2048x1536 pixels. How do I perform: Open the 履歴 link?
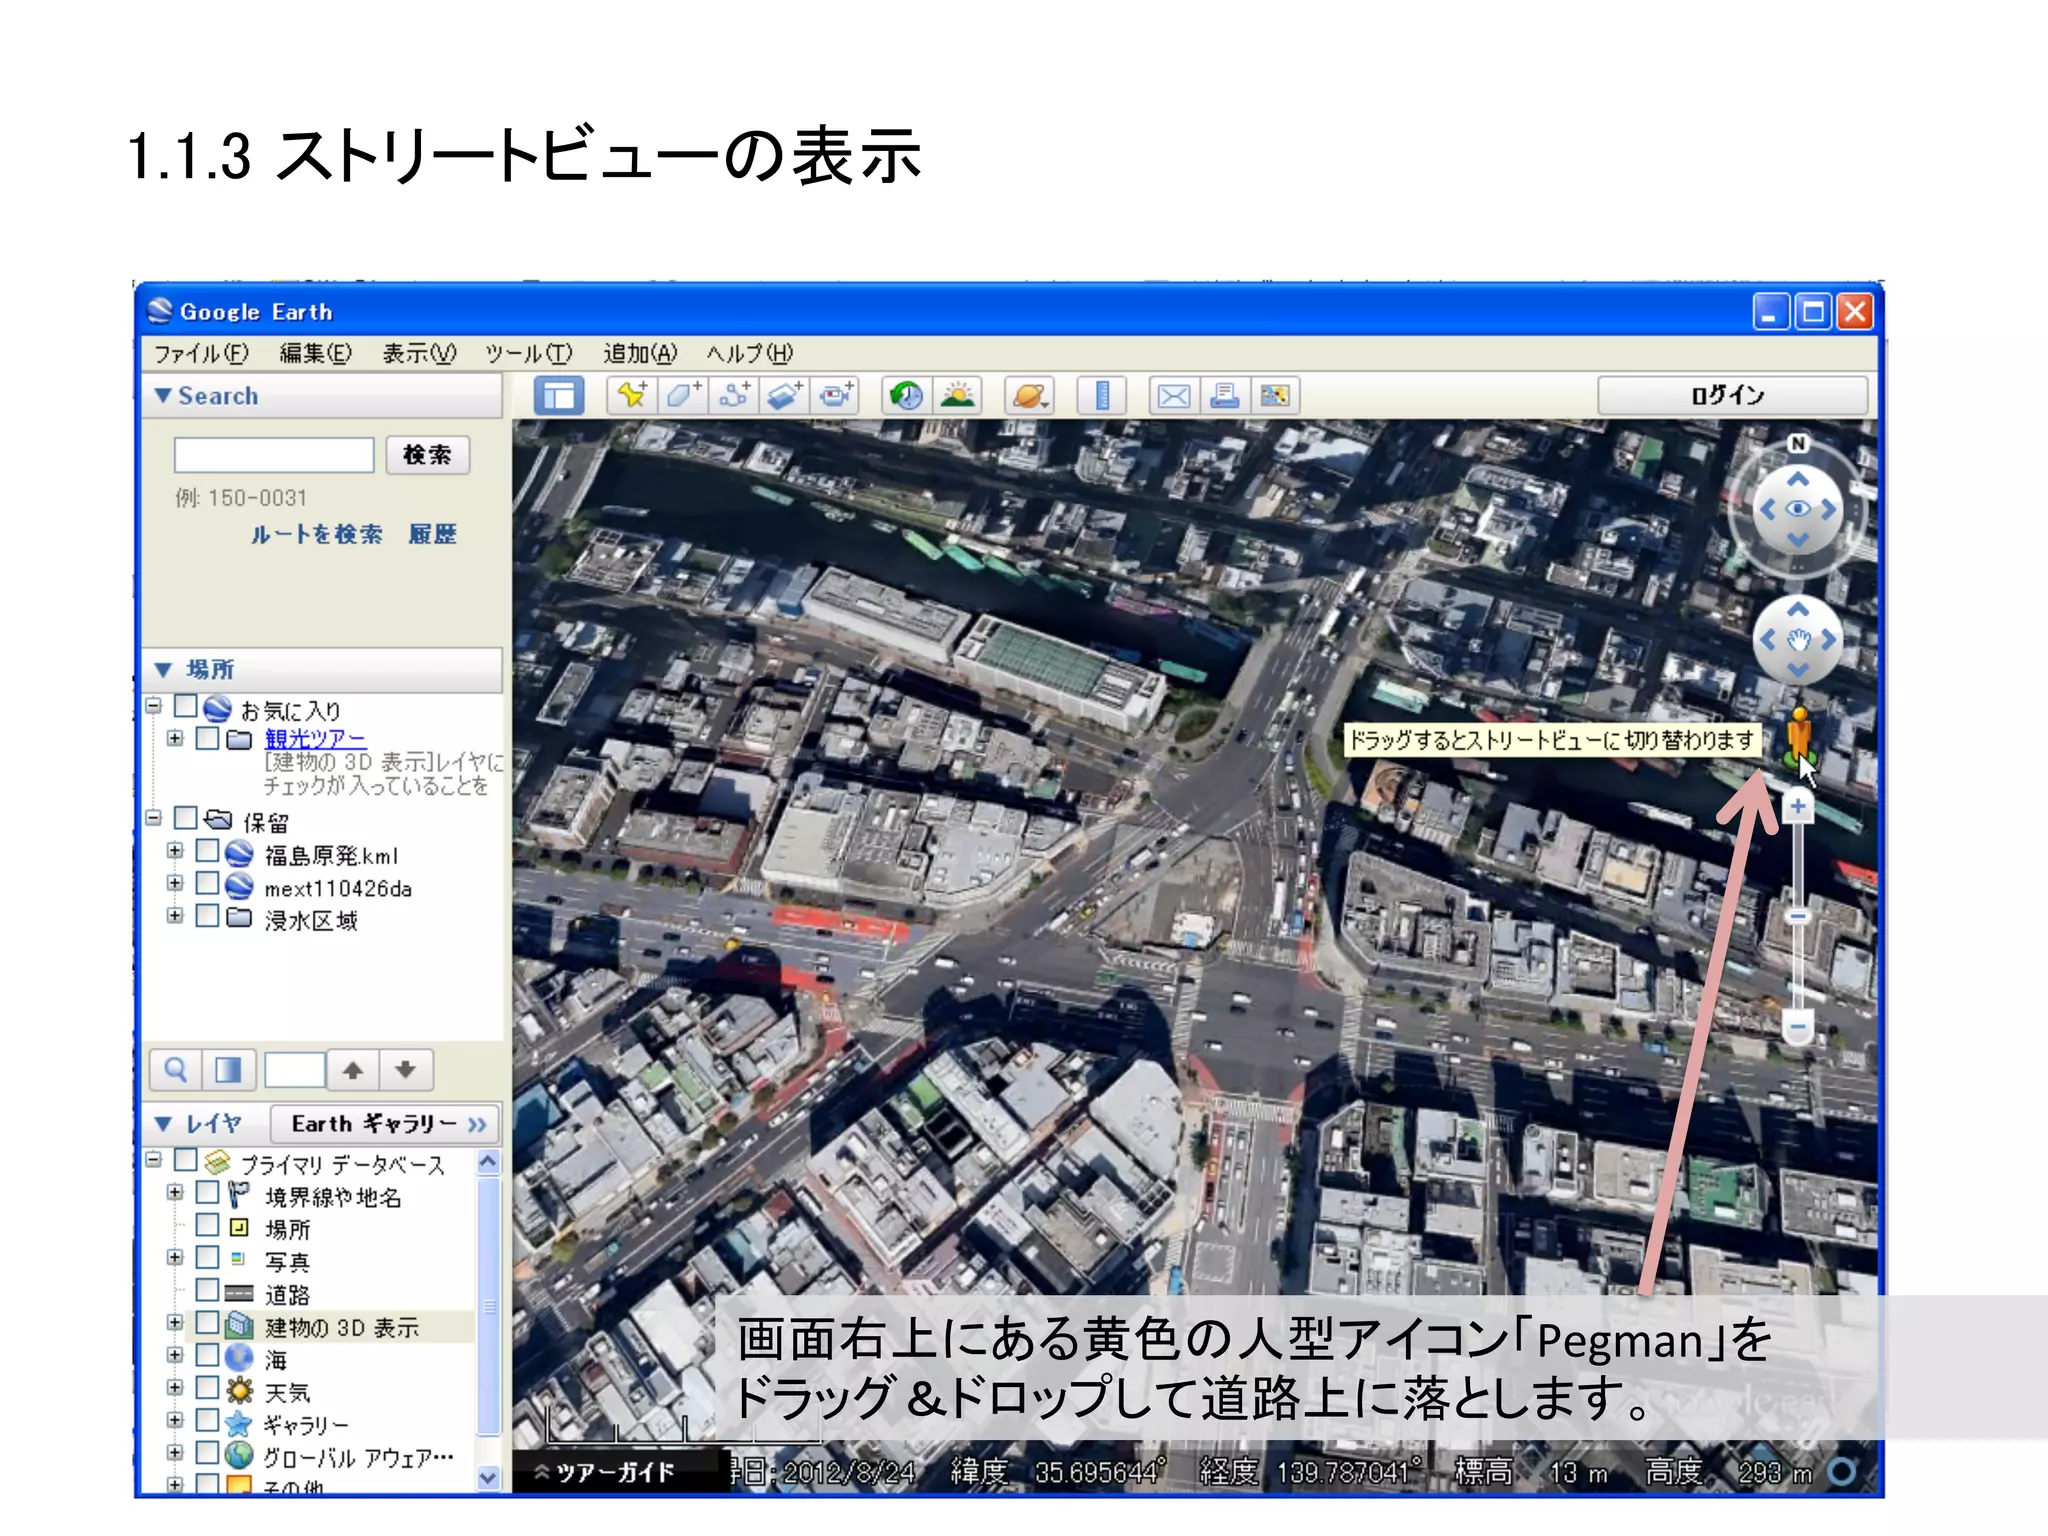pos(432,535)
